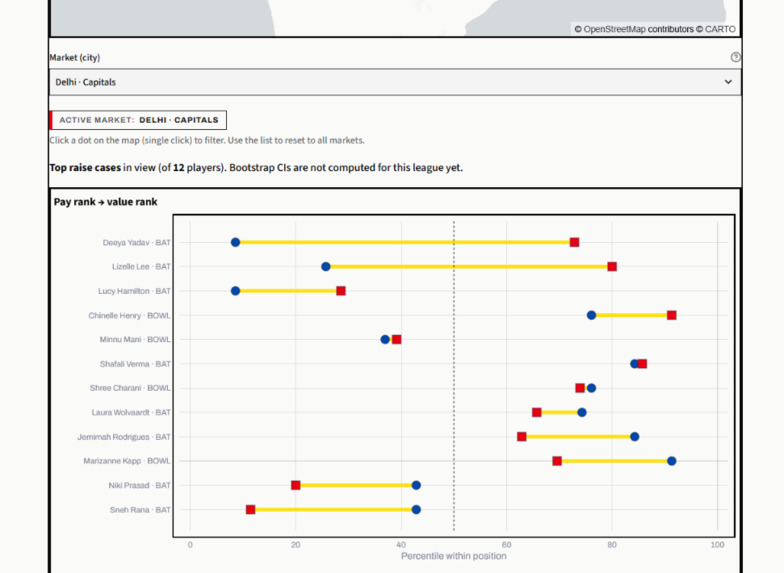Click Sneh Rana's red value square
Image resolution: width=784 pixels, height=573 pixels.
point(250,510)
